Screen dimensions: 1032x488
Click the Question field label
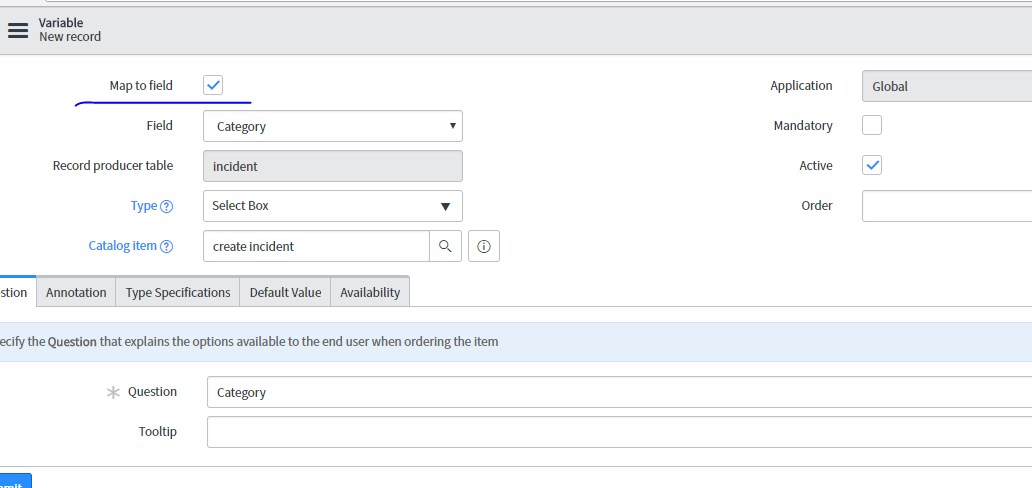[152, 391]
